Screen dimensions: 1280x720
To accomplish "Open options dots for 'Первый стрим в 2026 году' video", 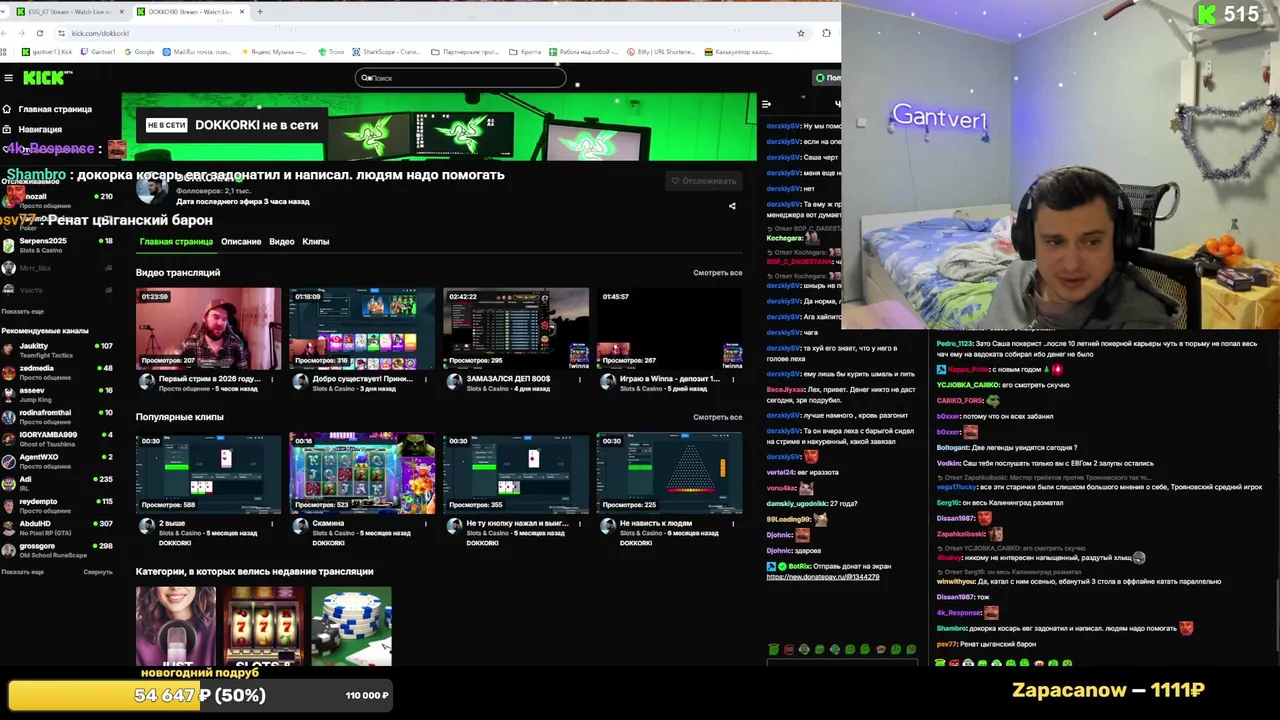I will pyautogui.click(x=272, y=379).
